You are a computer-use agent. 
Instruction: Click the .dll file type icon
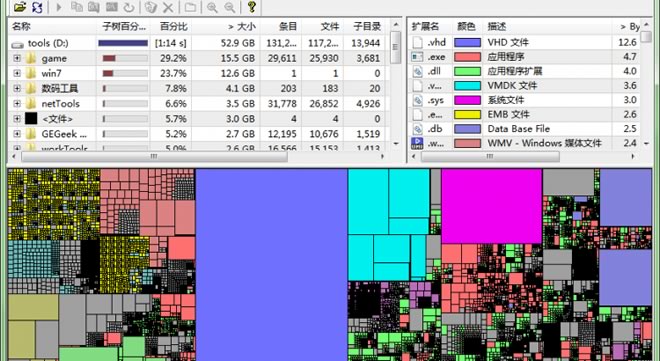(x=417, y=71)
